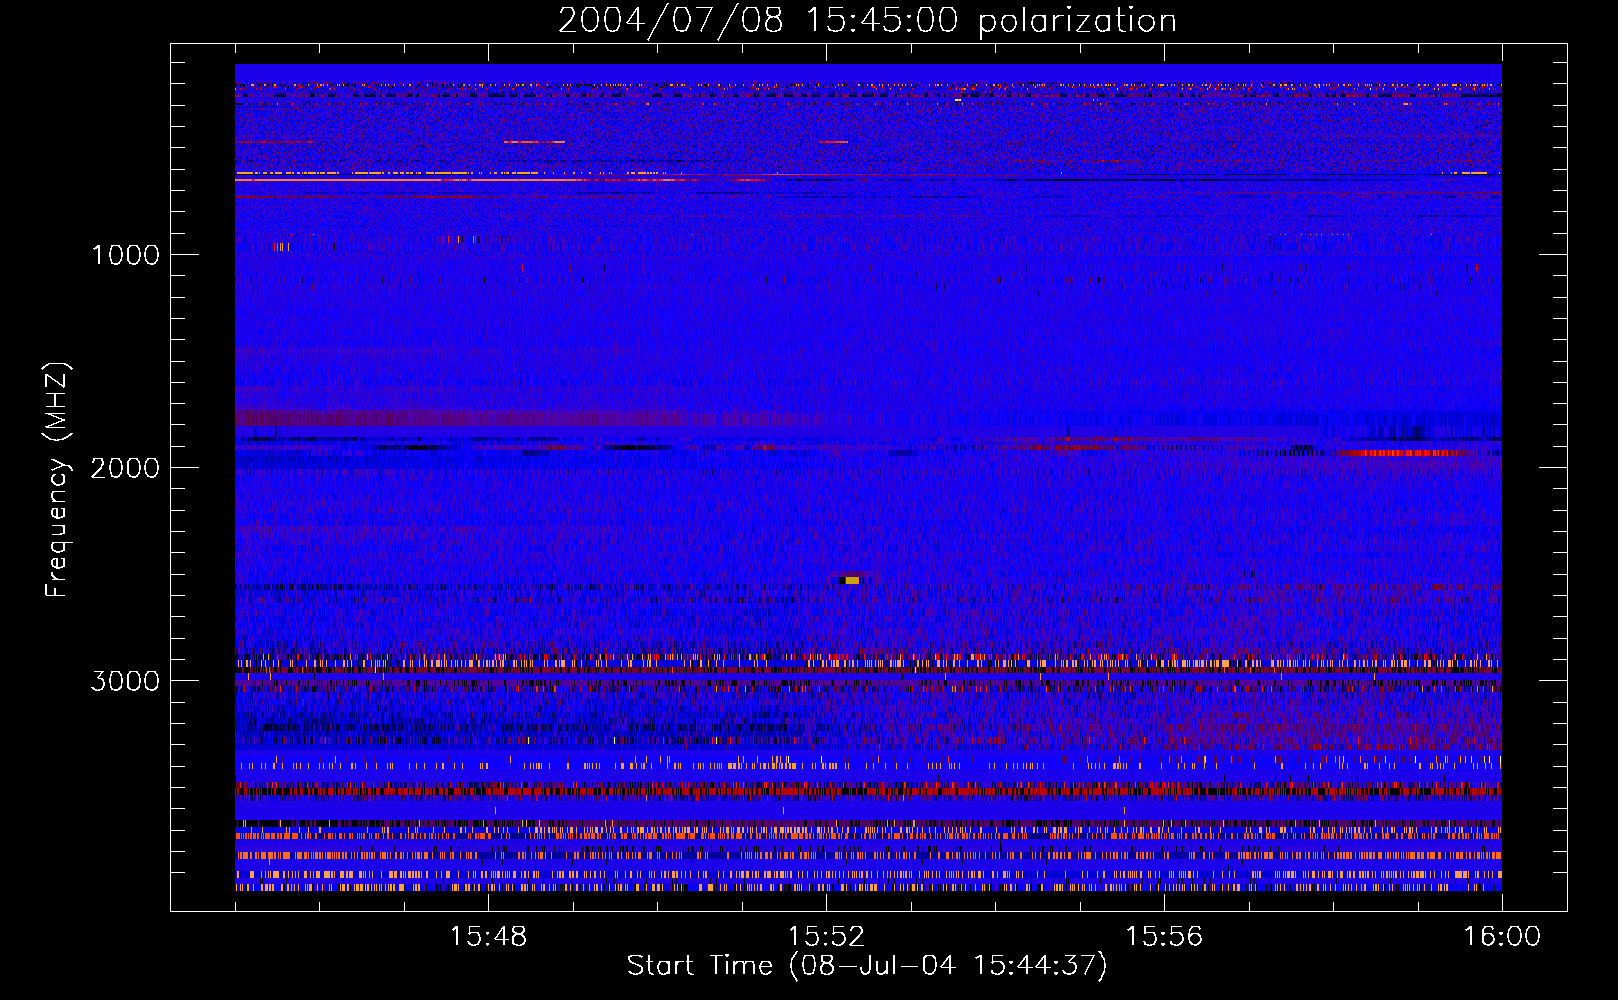Click the plot title '2004/07/08 15:45:00 polarization'
The height and width of the screenshot is (1000, 1618).
coord(867,20)
